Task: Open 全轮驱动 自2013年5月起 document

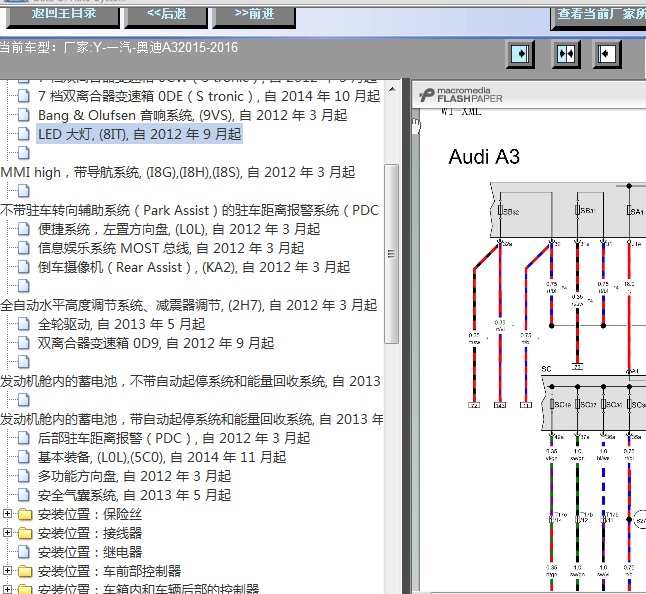Action: pos(122,324)
